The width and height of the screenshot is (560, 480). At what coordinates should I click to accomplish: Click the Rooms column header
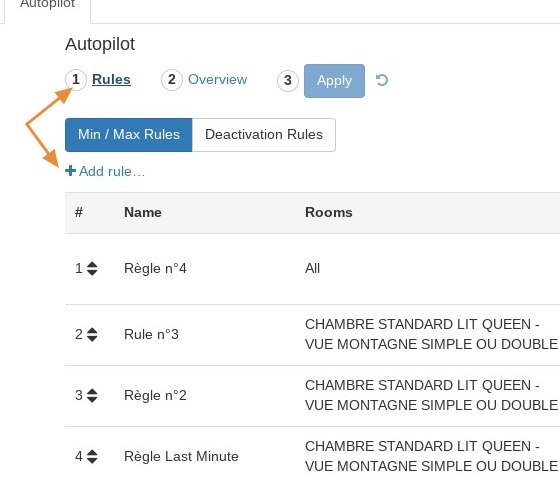click(x=329, y=212)
